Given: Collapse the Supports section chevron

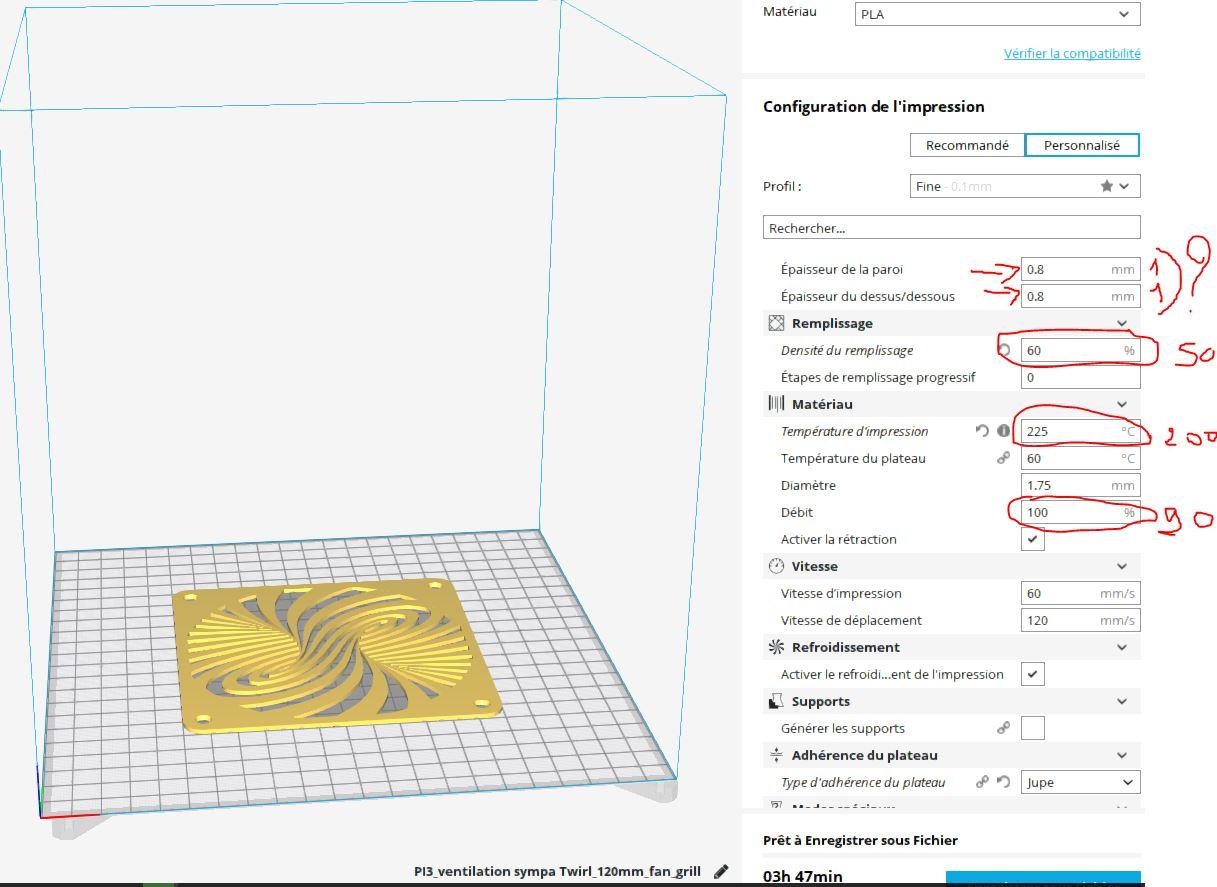Looking at the screenshot, I should pyautogui.click(x=1122, y=701).
